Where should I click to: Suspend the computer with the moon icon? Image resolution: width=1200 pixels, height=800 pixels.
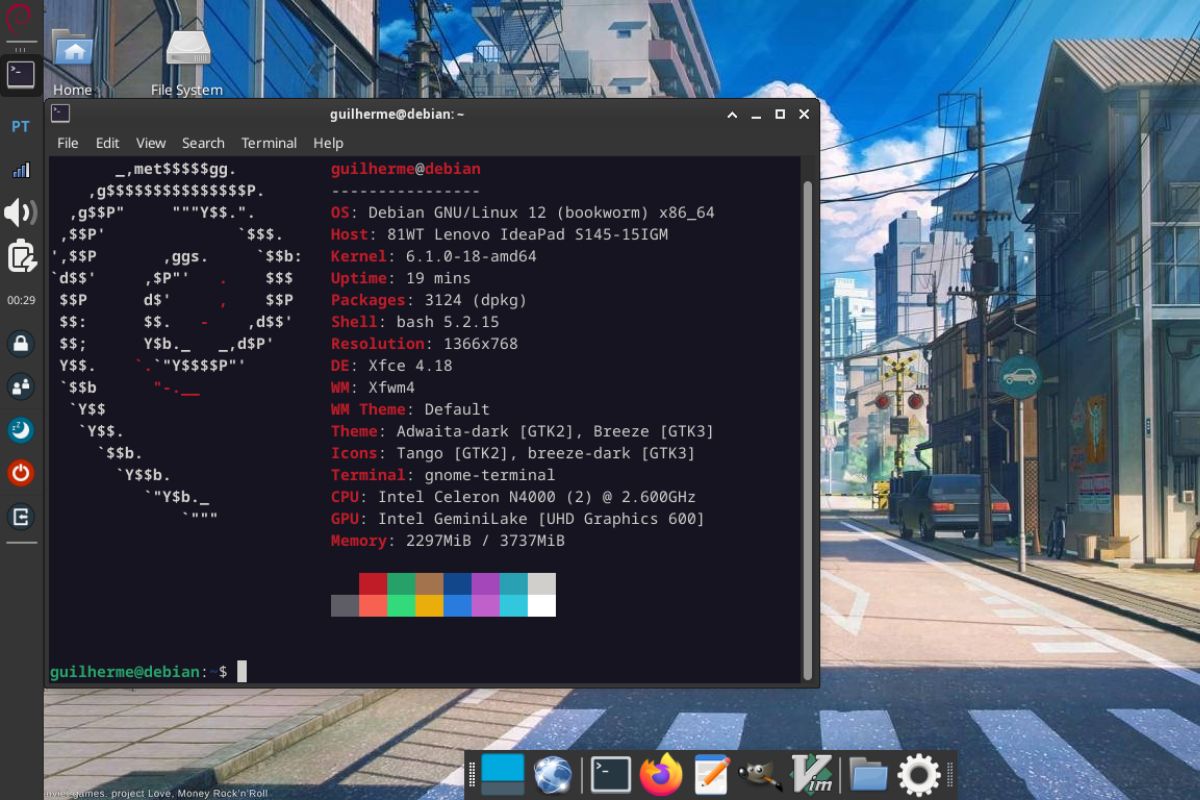(x=21, y=430)
